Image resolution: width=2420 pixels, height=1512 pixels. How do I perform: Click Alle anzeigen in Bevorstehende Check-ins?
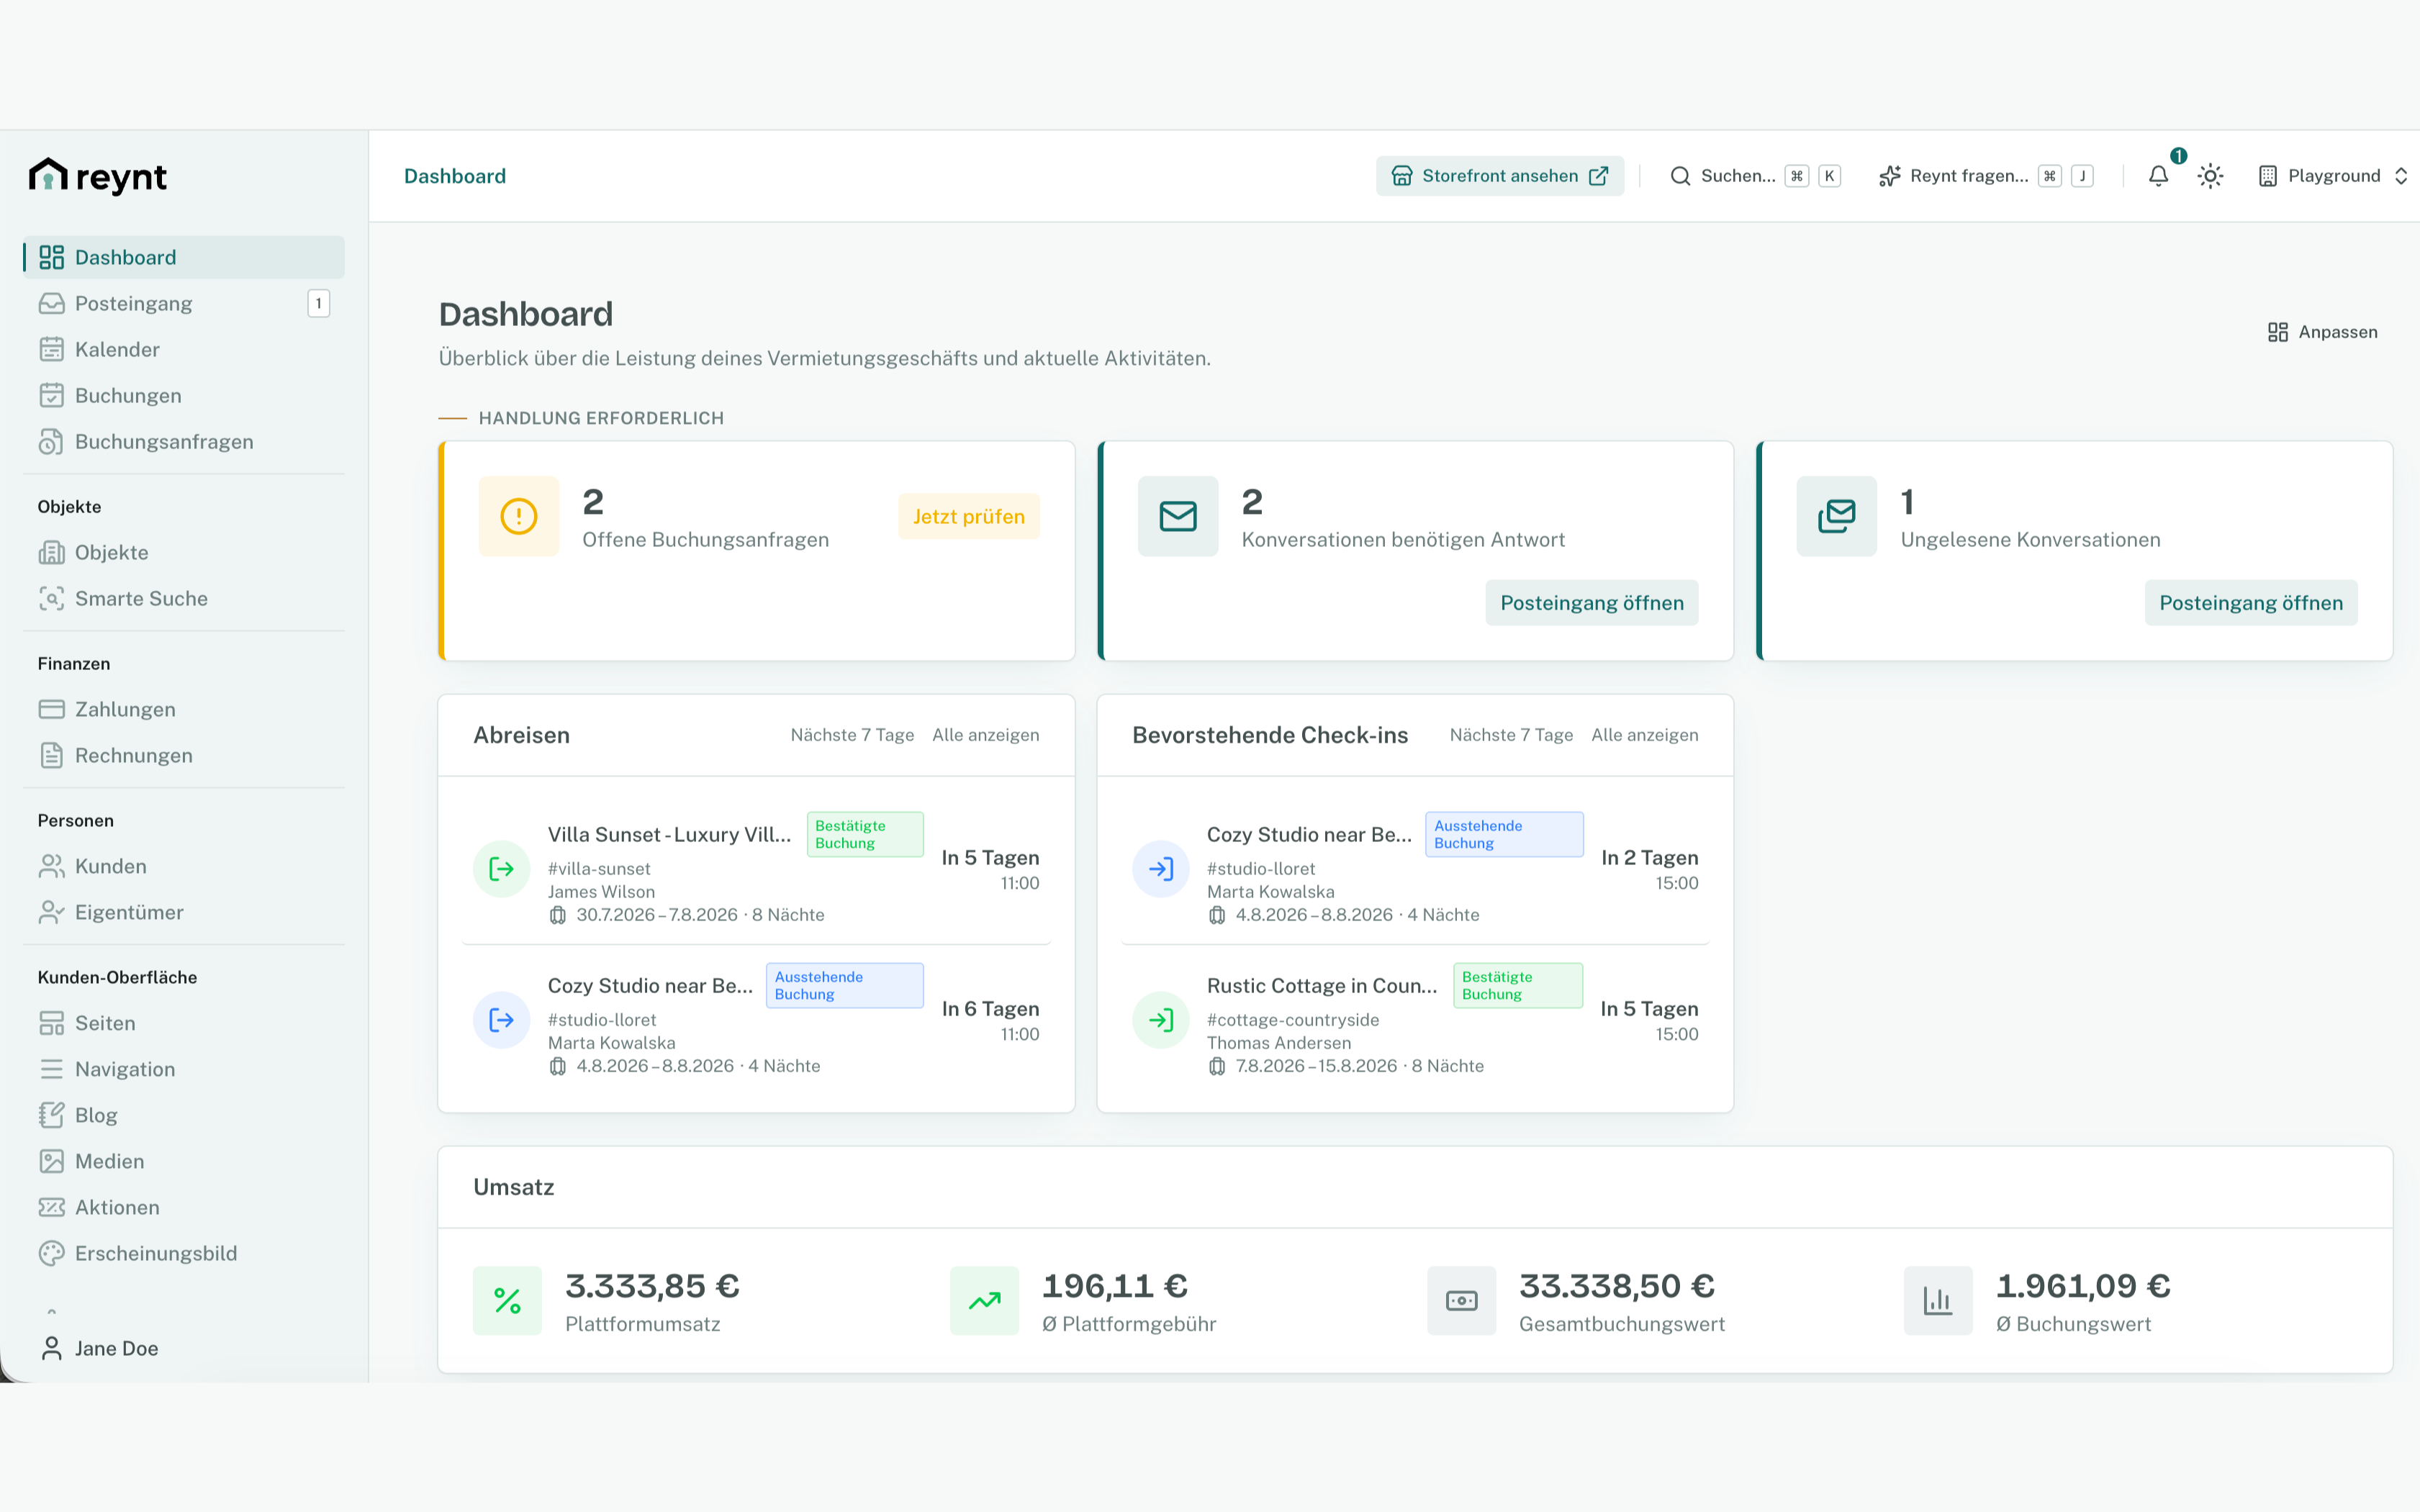(1644, 735)
